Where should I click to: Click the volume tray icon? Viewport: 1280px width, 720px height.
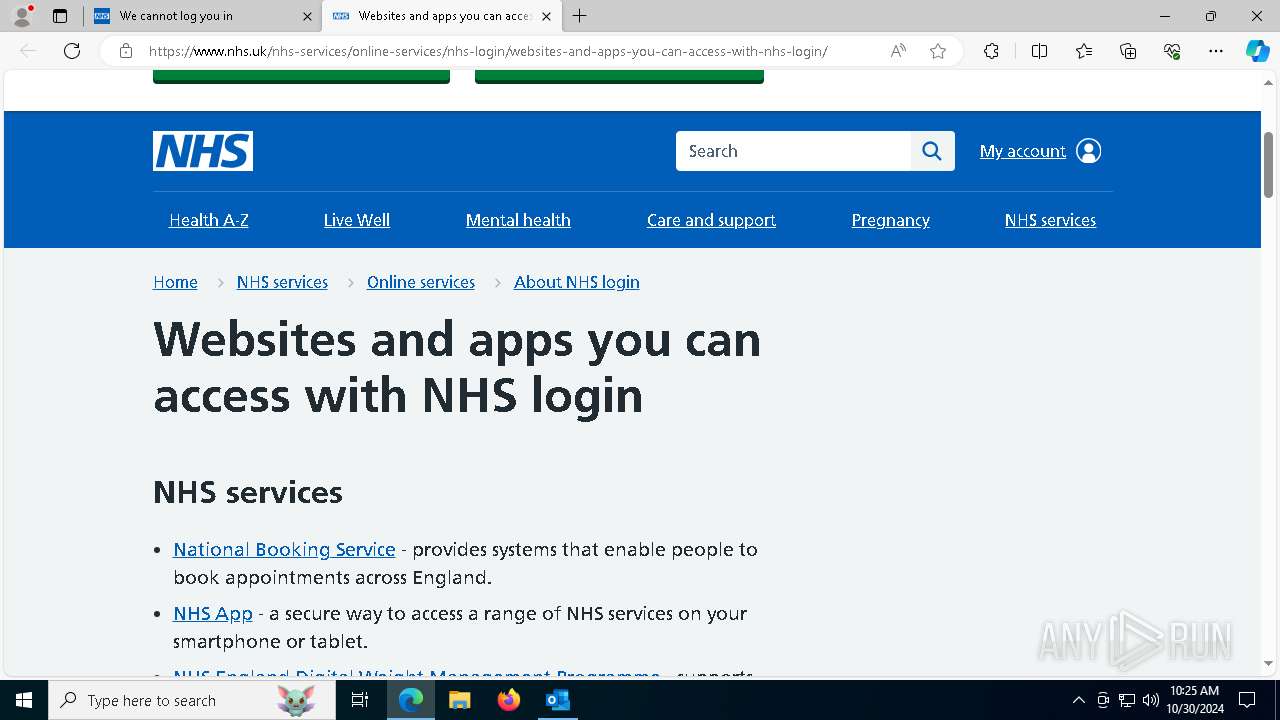(x=1151, y=700)
